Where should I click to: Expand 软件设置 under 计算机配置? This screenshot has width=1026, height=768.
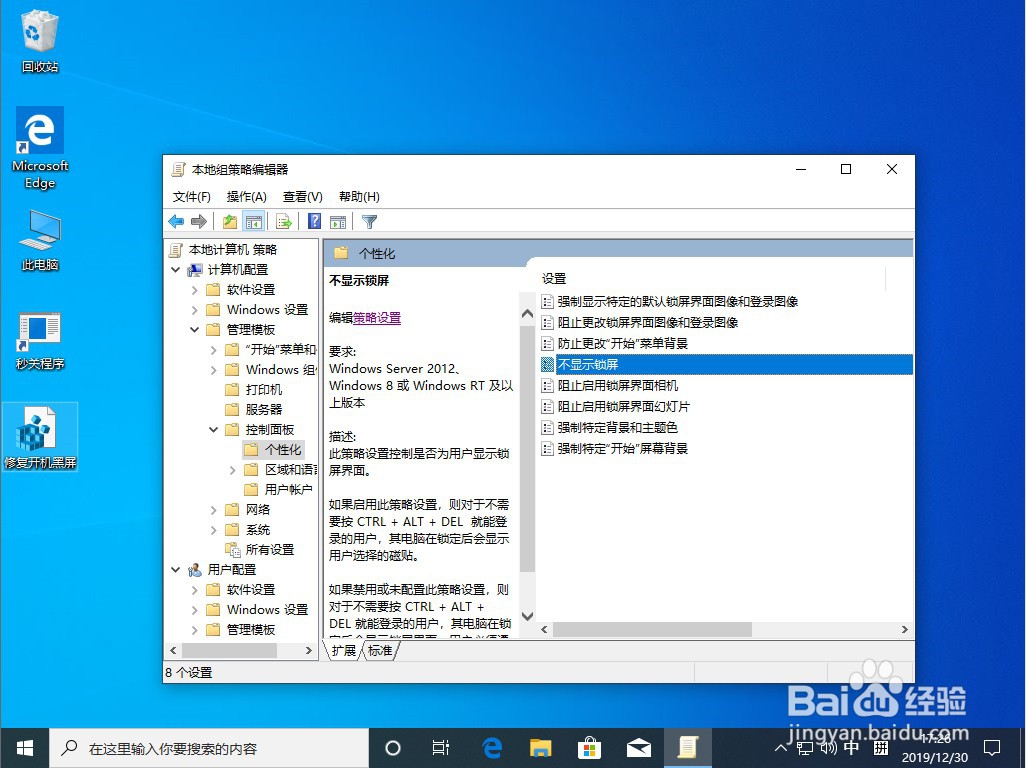pyautogui.click(x=194, y=290)
